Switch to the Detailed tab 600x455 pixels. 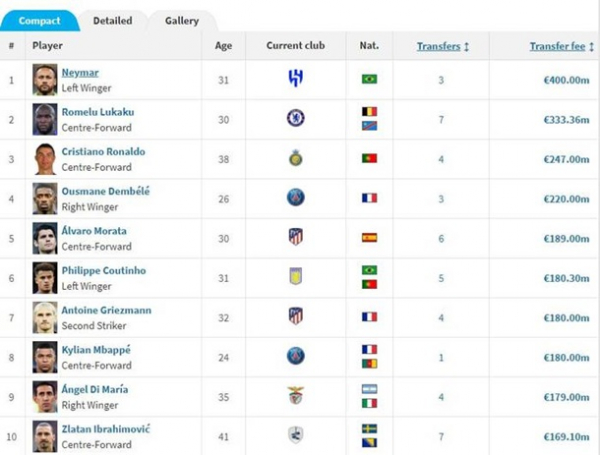coord(112,20)
